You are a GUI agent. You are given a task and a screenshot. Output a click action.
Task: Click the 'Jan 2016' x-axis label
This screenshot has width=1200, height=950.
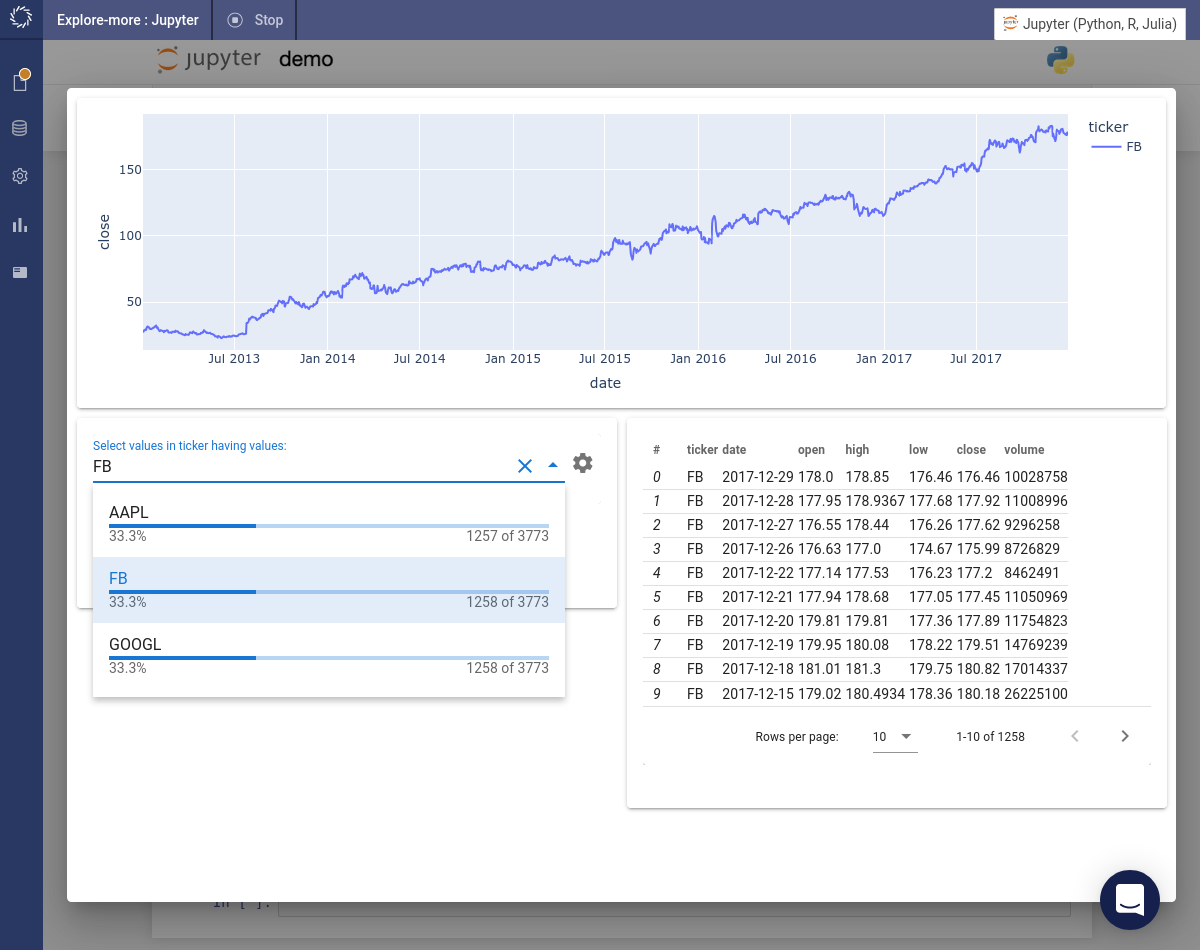[x=698, y=359]
